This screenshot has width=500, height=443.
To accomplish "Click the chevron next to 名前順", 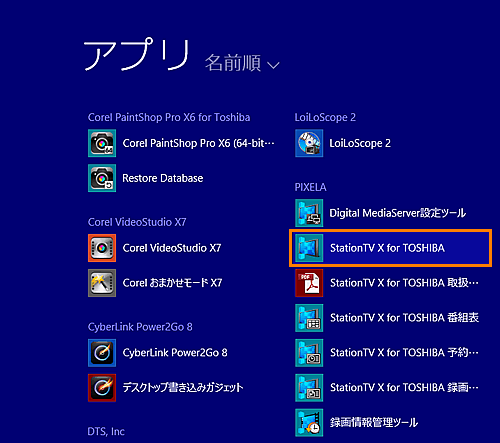I will point(273,65).
